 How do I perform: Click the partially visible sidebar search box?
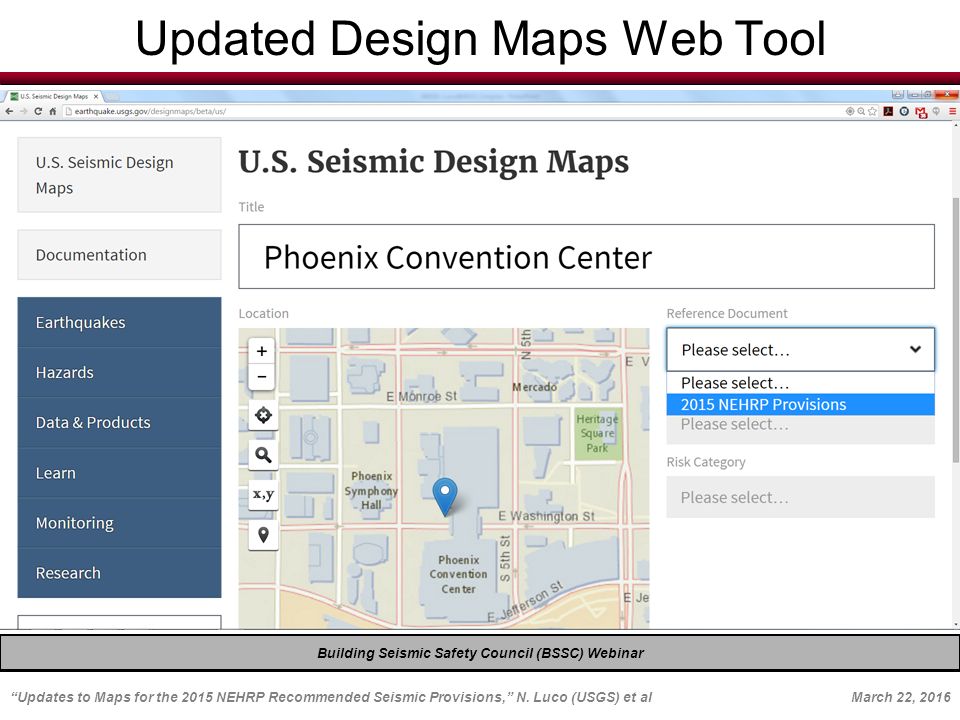click(x=119, y=622)
